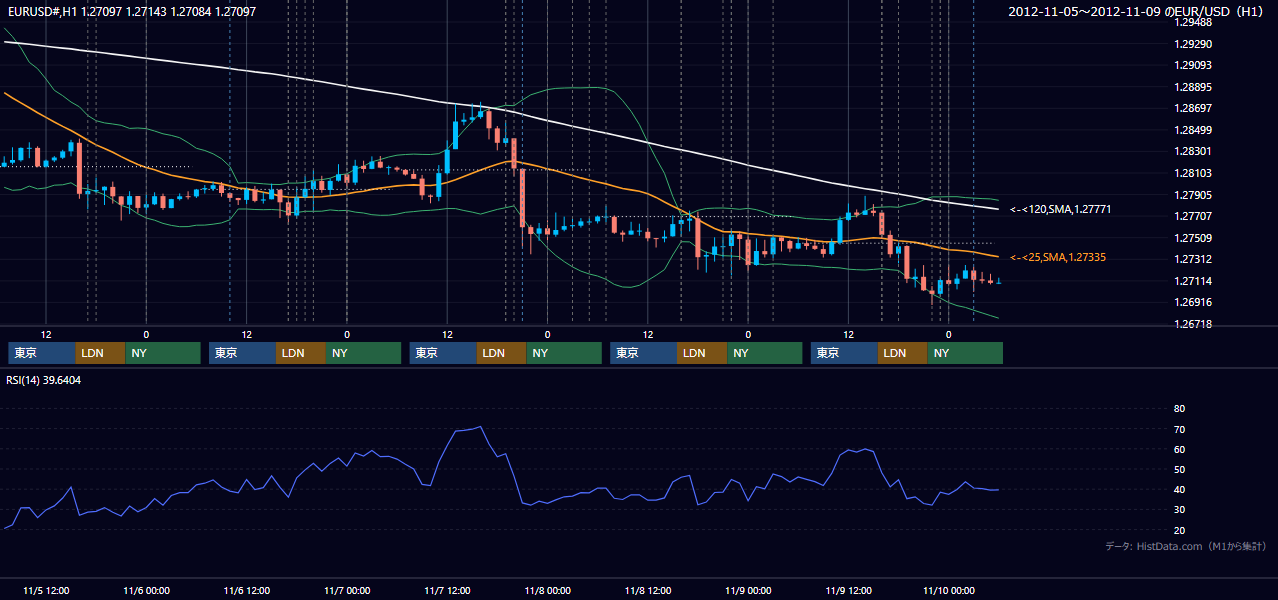Click the 11/10 00:00 time axis label
The height and width of the screenshot is (600, 1278).
coord(949,590)
